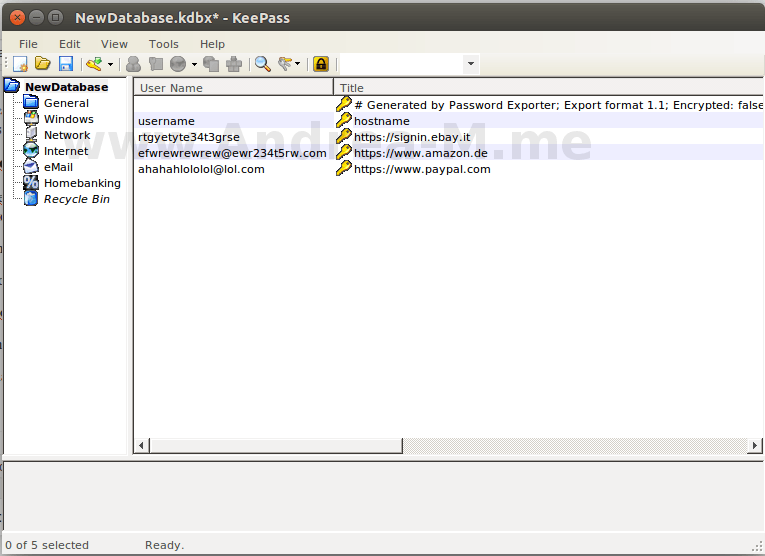
Task: Click the Recycle Bin trash icon
Action: click(x=31, y=199)
